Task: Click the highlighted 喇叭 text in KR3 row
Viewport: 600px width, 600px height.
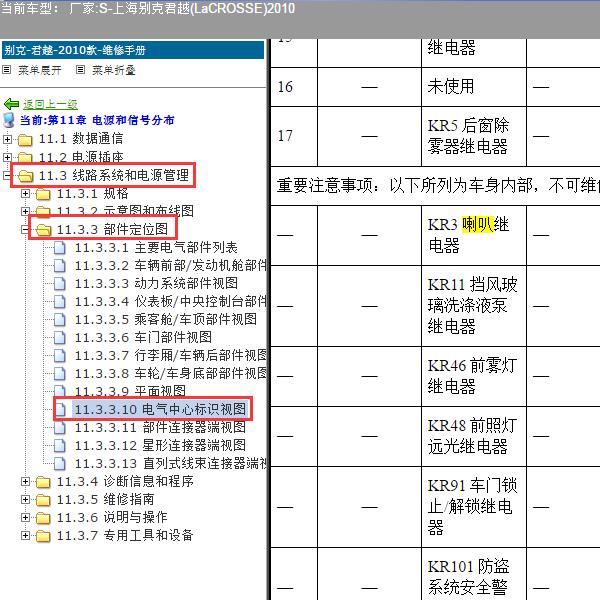Action: click(478, 225)
